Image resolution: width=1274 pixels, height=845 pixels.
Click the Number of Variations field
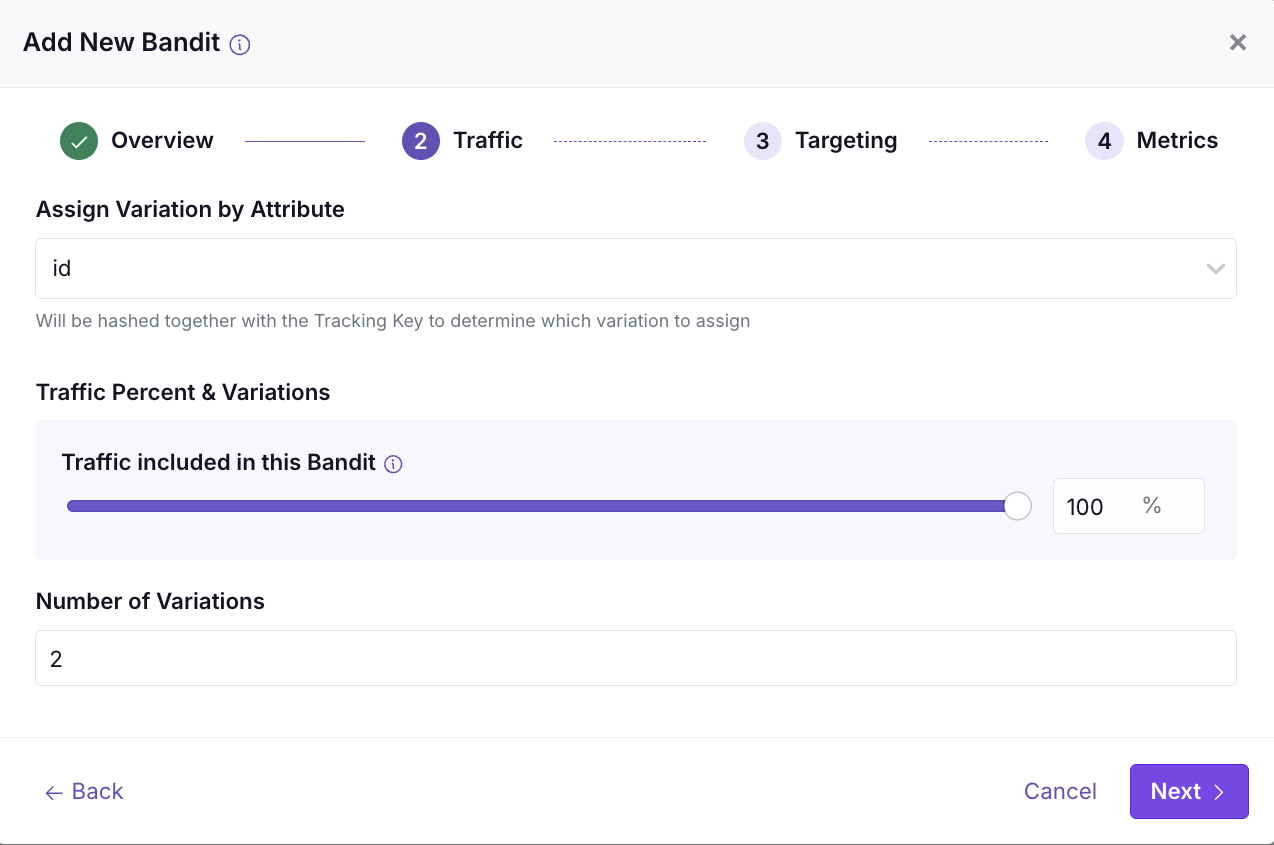635,658
